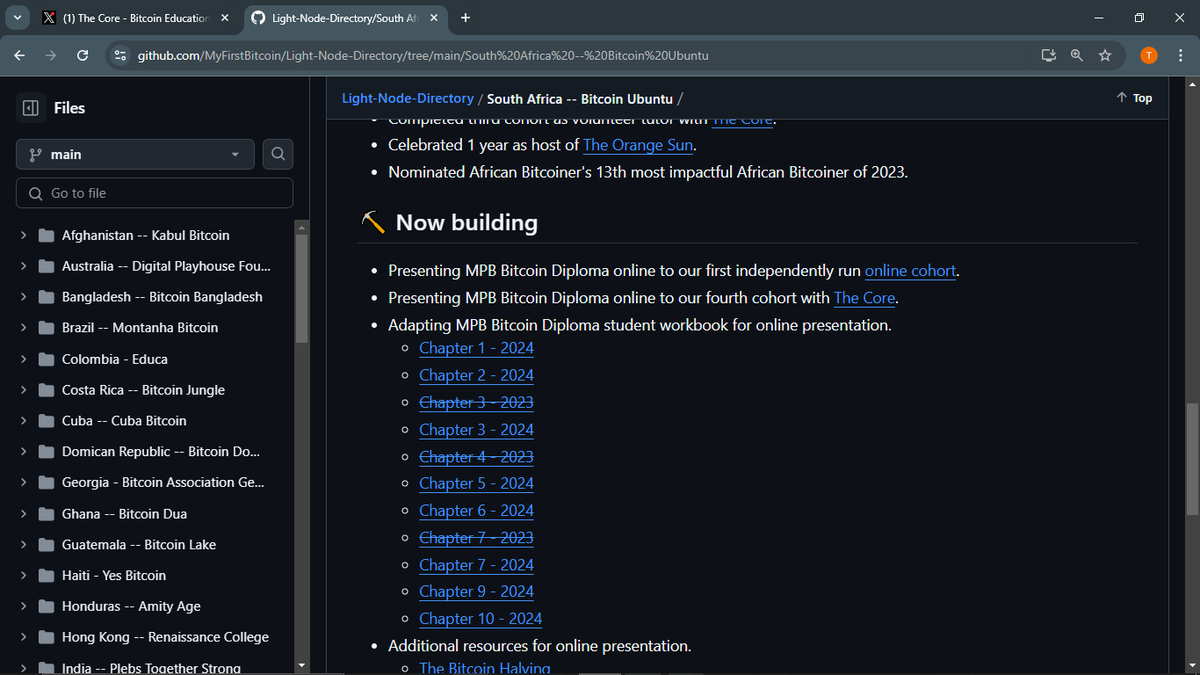Open Chapter 2 - 2024 link
This screenshot has height=675, width=1200.
[x=476, y=375]
